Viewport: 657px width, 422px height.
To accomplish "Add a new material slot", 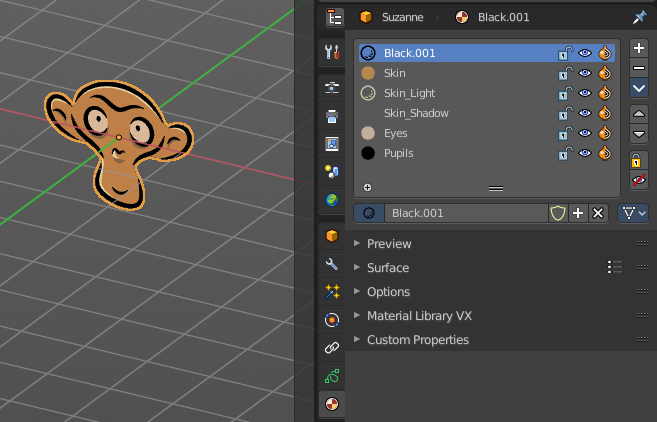I will tap(639, 48).
